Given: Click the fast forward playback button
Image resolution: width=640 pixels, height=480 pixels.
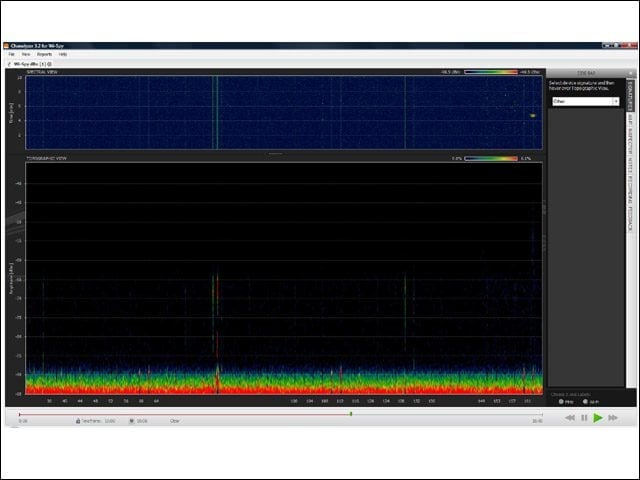Looking at the screenshot, I should (x=613, y=418).
